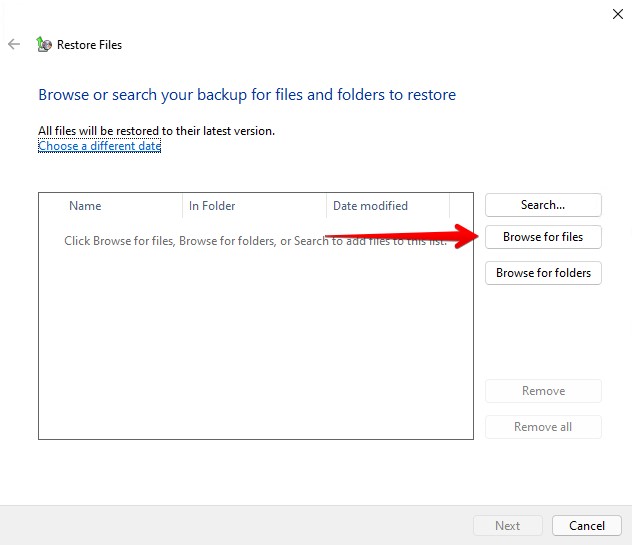Open the Choose a different date link

click(x=100, y=146)
